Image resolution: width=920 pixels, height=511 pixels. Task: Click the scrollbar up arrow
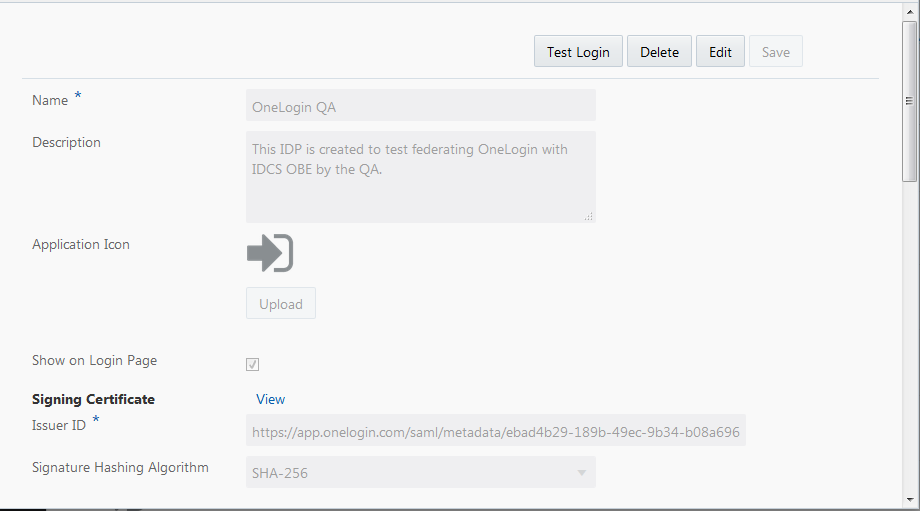[910, 12]
